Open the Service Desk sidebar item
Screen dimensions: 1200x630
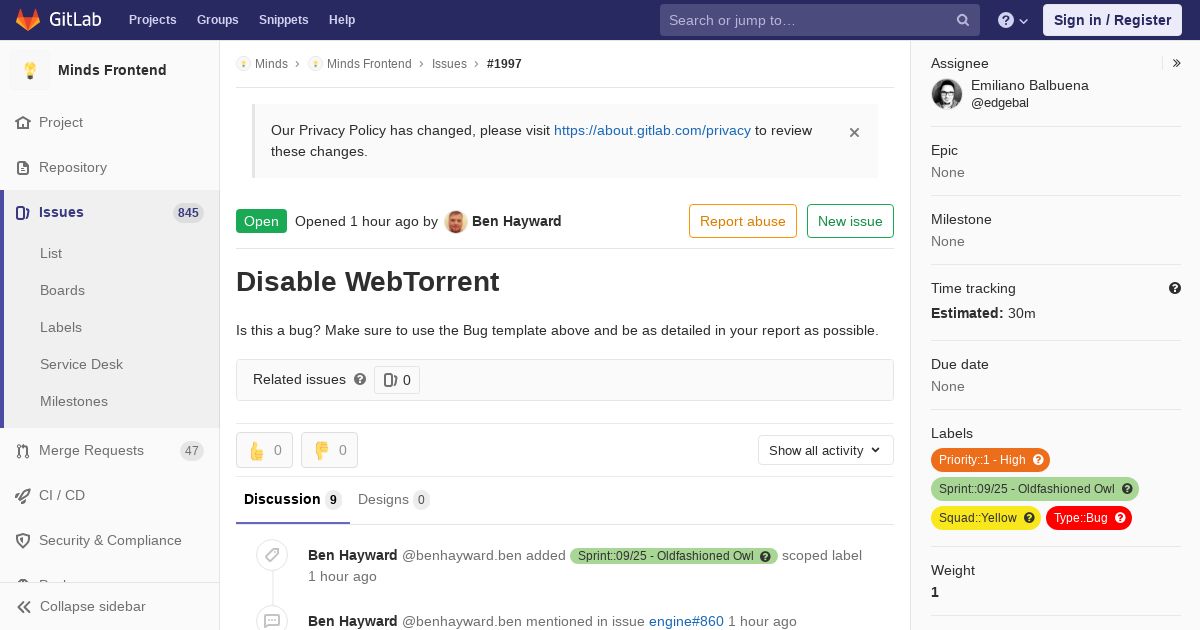pyautogui.click(x=81, y=364)
